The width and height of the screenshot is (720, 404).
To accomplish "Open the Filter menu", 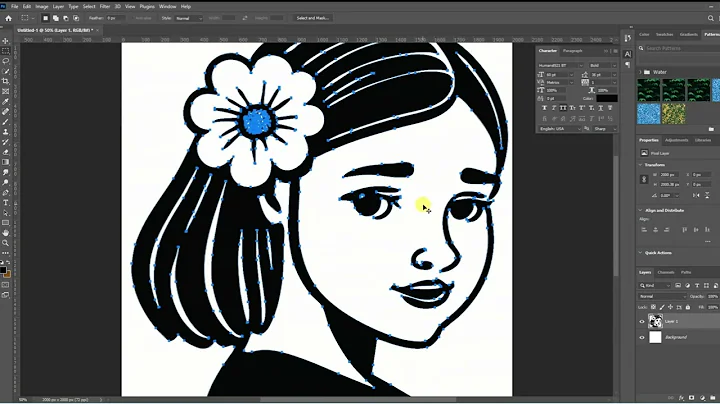I will [x=105, y=6].
